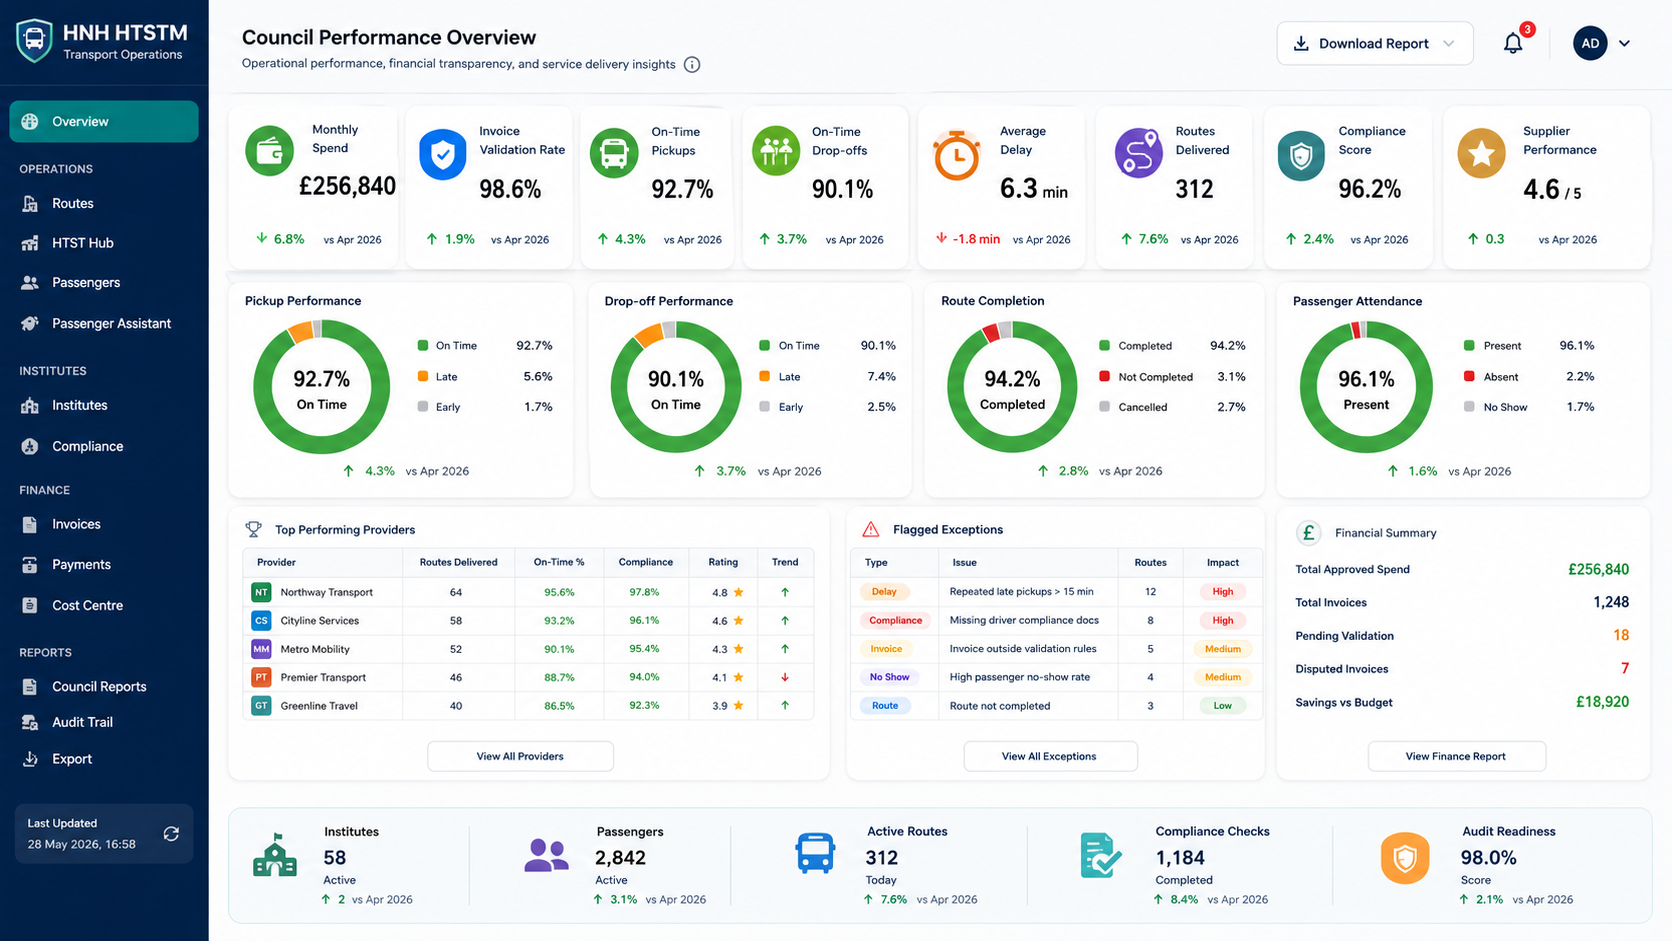This screenshot has width=1672, height=941.
Task: Click the notification bell icon
Action: 1513,44
